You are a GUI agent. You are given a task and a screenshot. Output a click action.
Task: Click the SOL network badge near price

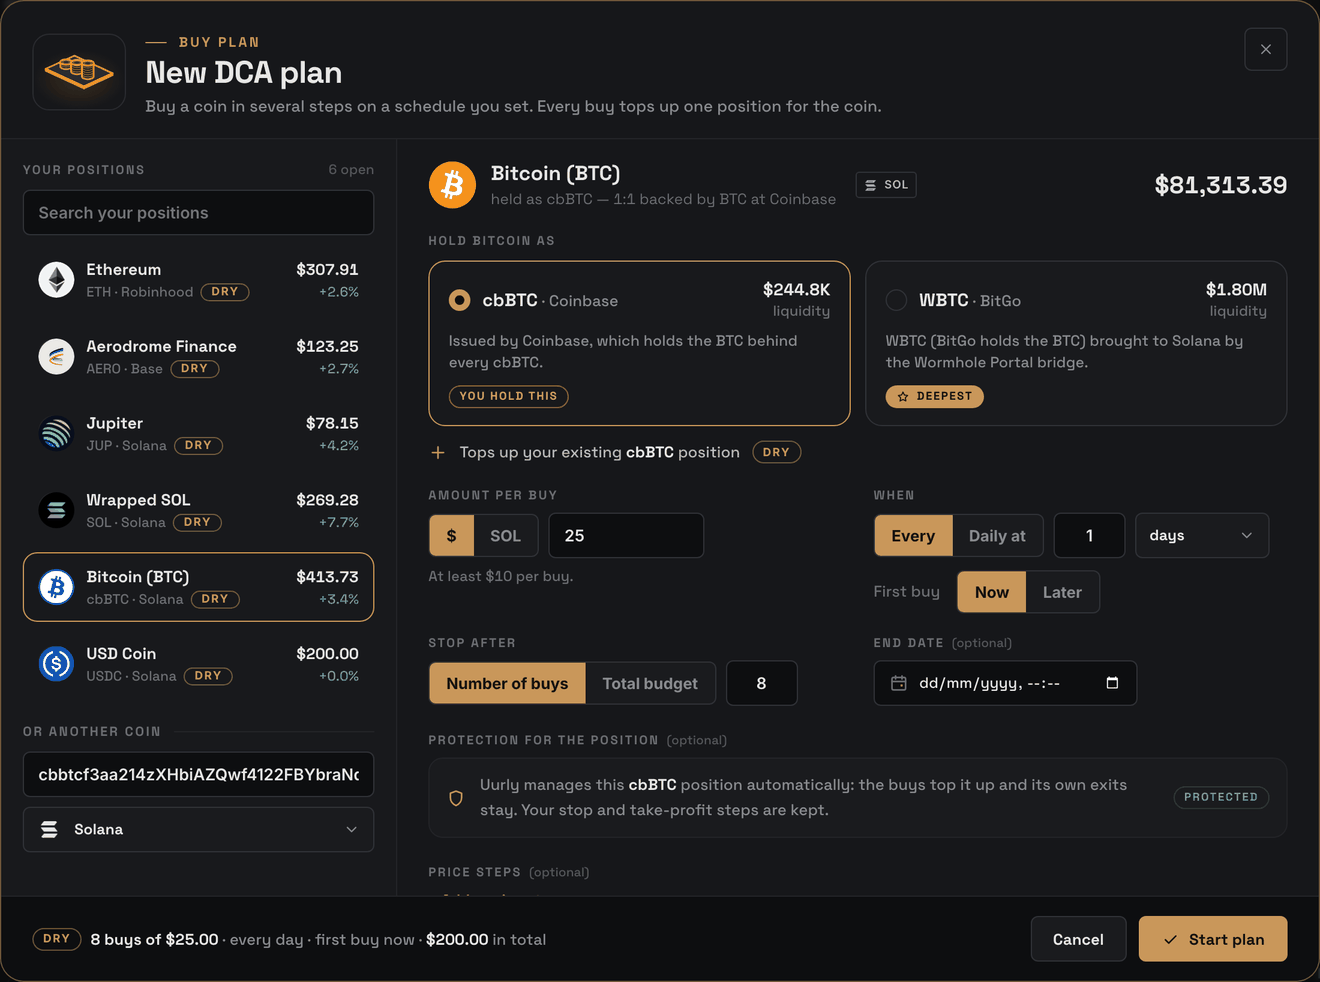point(886,185)
